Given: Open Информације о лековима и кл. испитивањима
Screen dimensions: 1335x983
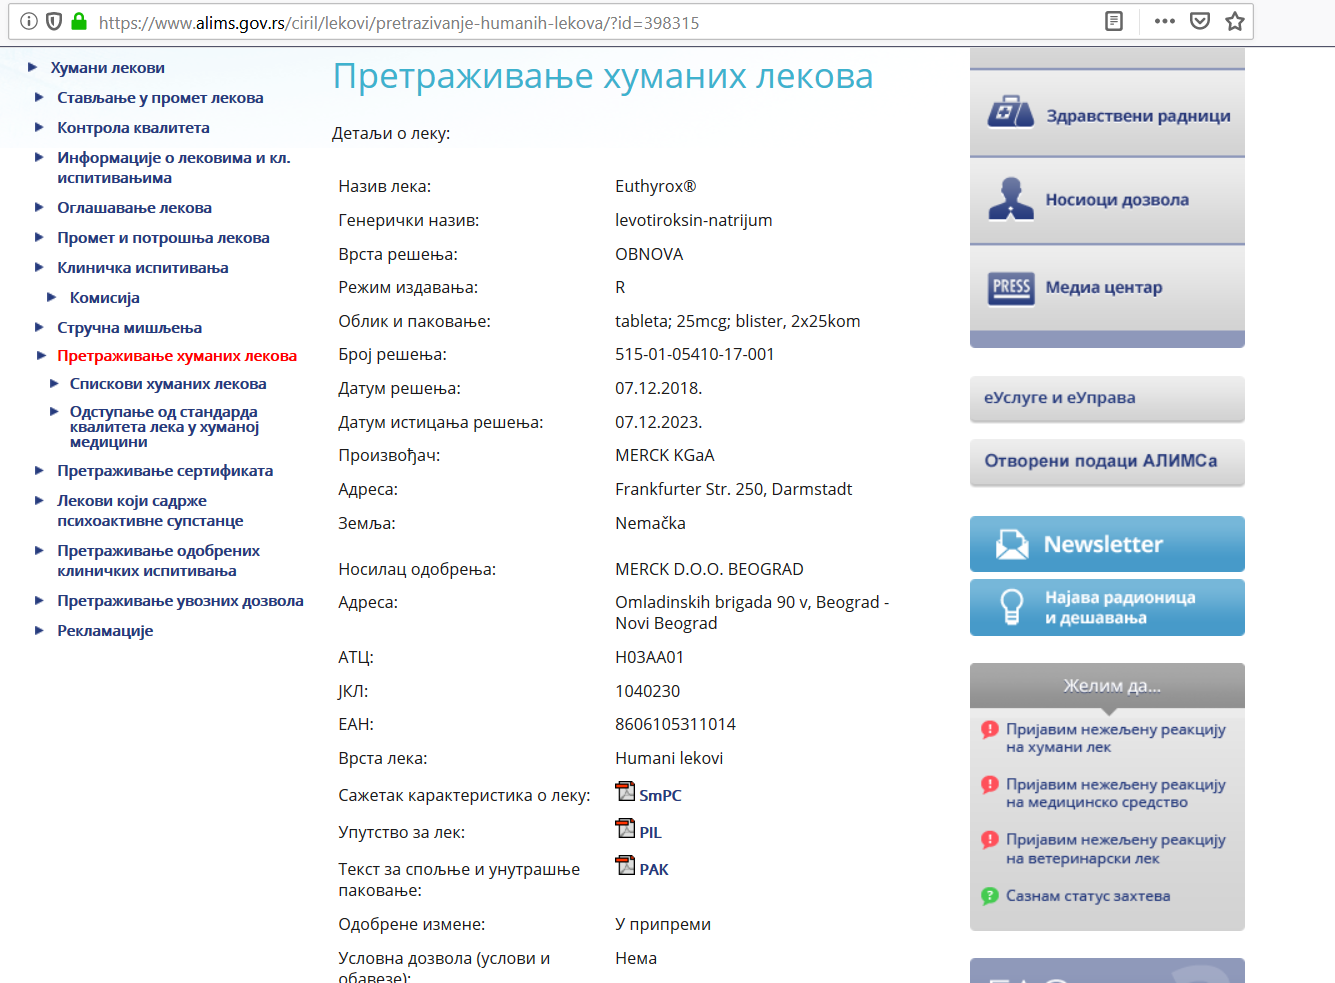Looking at the screenshot, I should coord(174,168).
